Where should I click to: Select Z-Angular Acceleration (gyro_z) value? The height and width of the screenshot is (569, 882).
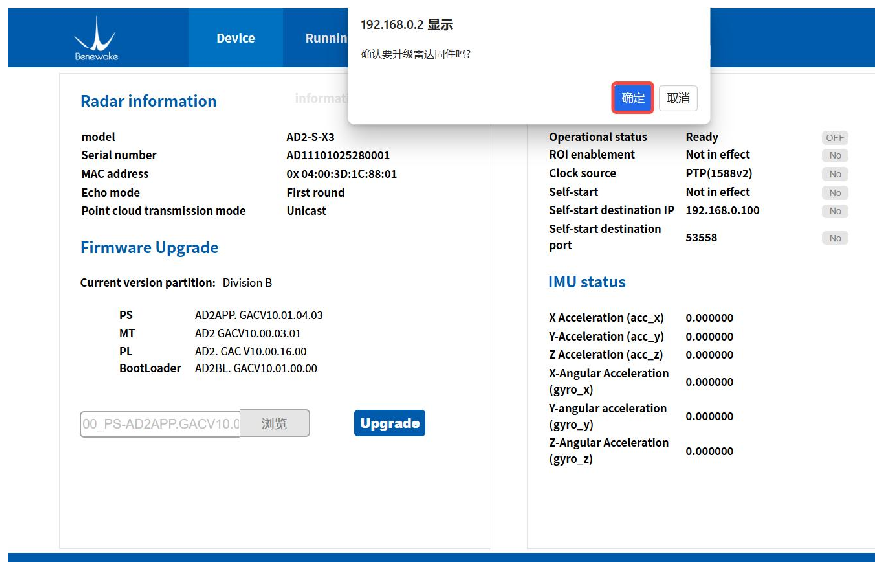[x=709, y=451]
